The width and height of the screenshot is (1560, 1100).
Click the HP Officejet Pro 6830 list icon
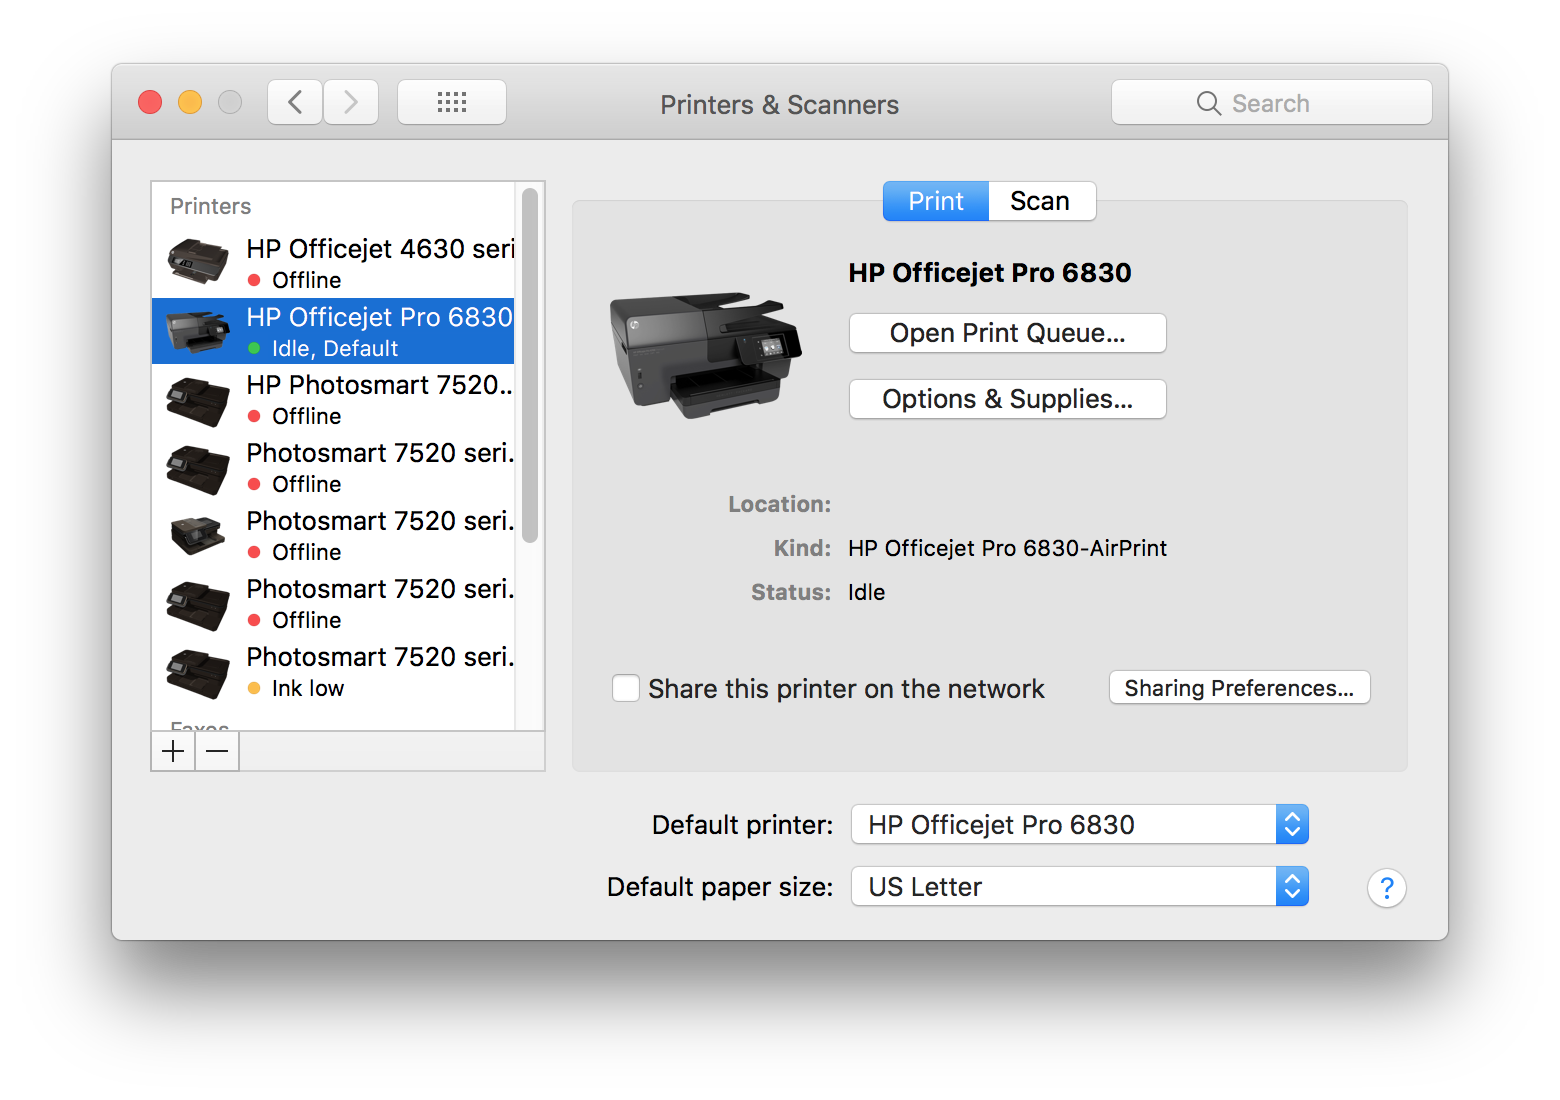click(198, 331)
